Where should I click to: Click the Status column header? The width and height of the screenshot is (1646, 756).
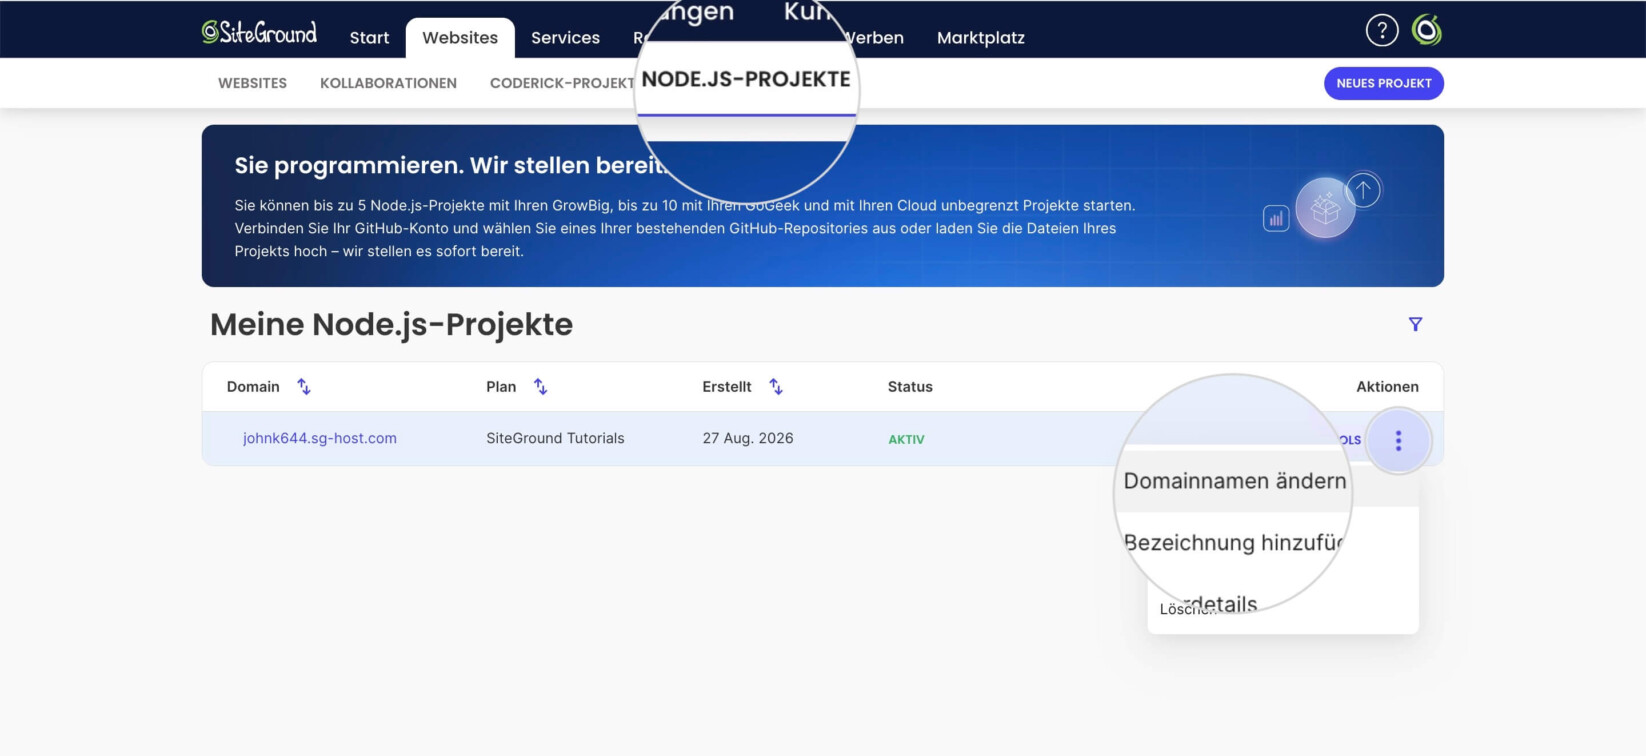[x=910, y=387]
